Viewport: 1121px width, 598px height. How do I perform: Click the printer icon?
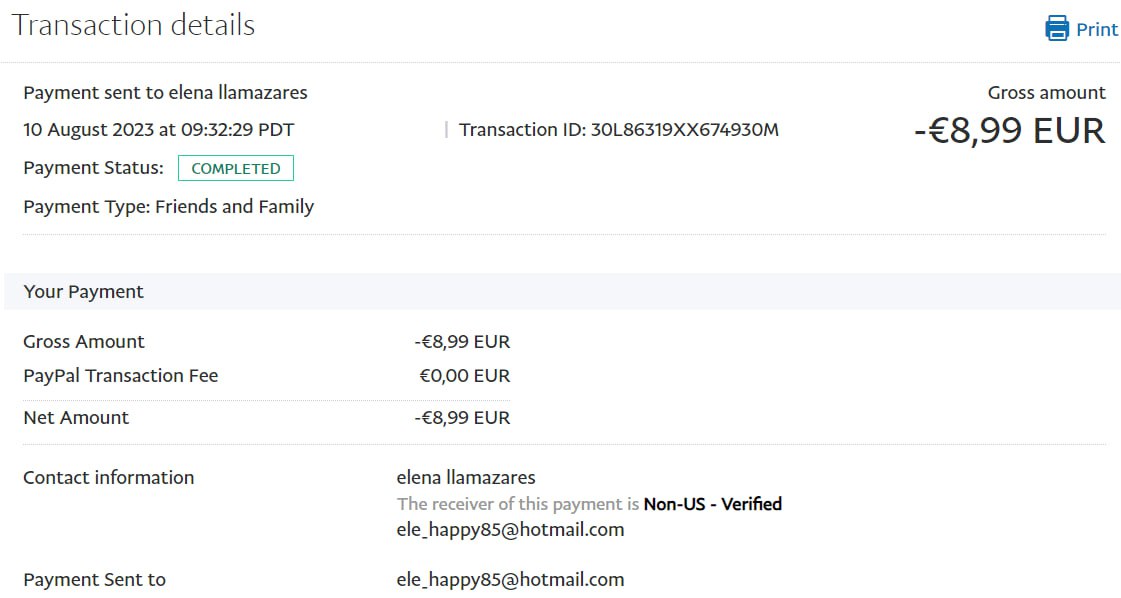(x=1056, y=28)
